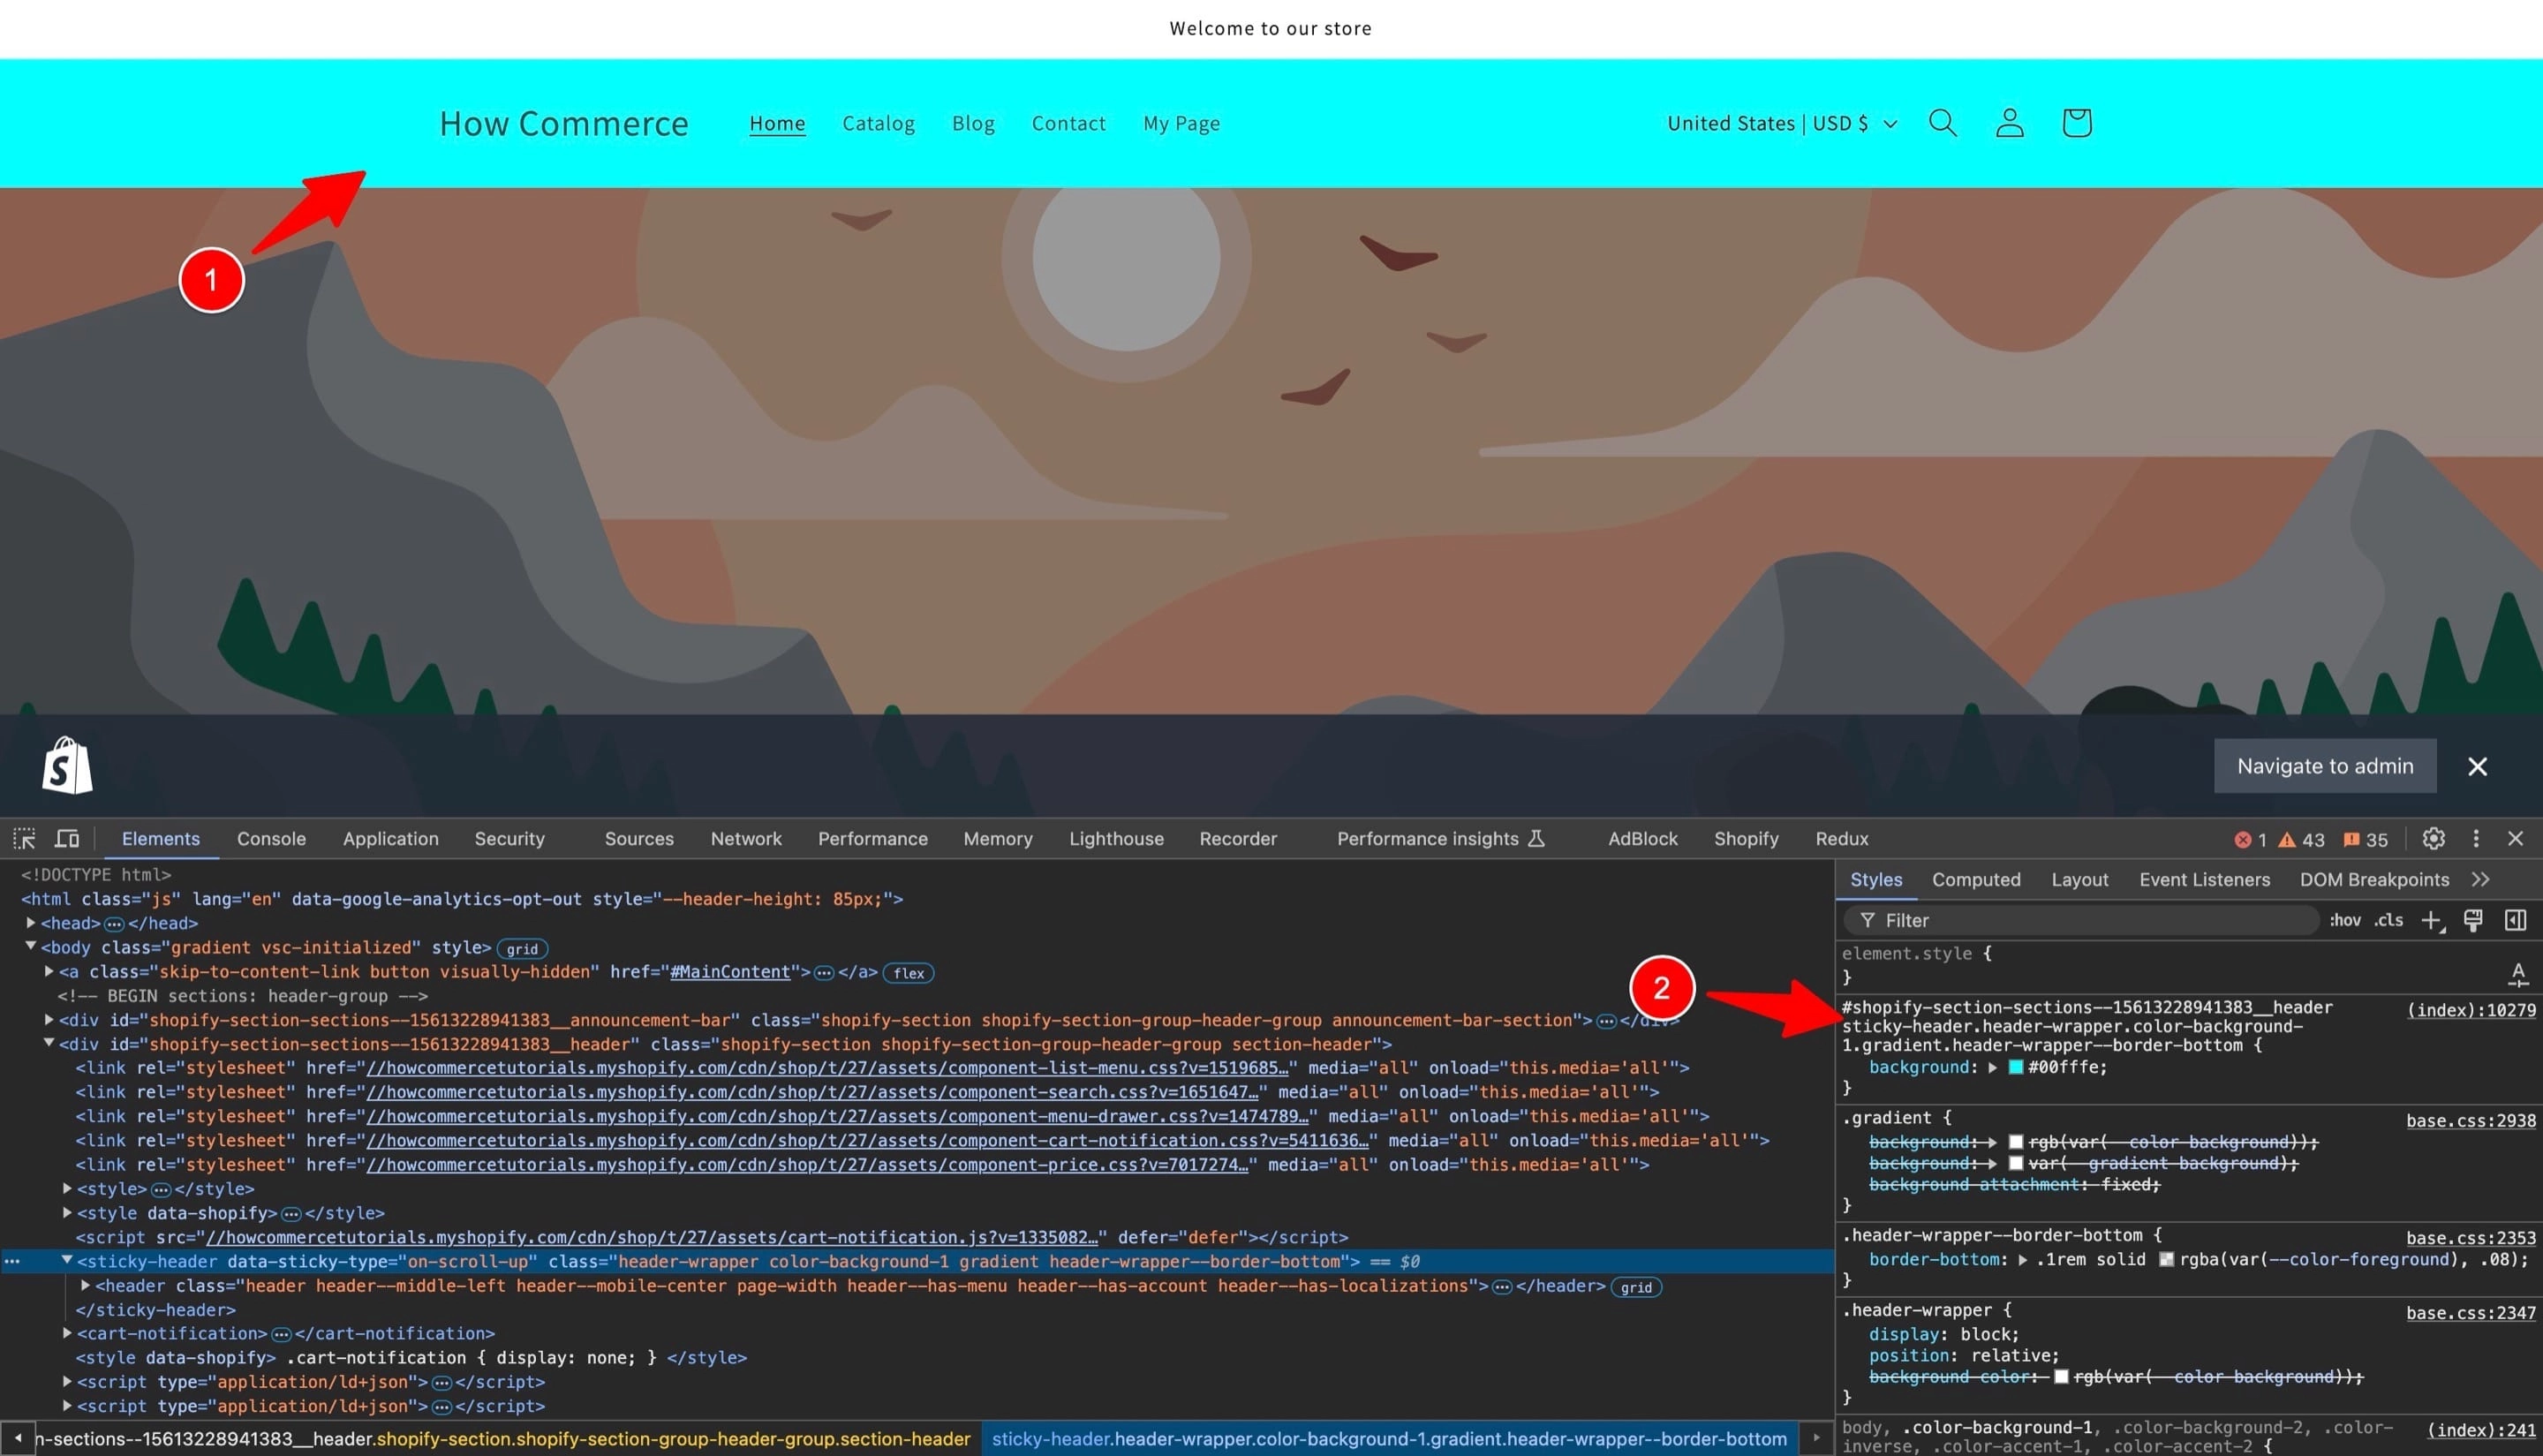This screenshot has height=1456, width=2543.
Task: Toggle the device toolbar icon
Action: [x=67, y=838]
